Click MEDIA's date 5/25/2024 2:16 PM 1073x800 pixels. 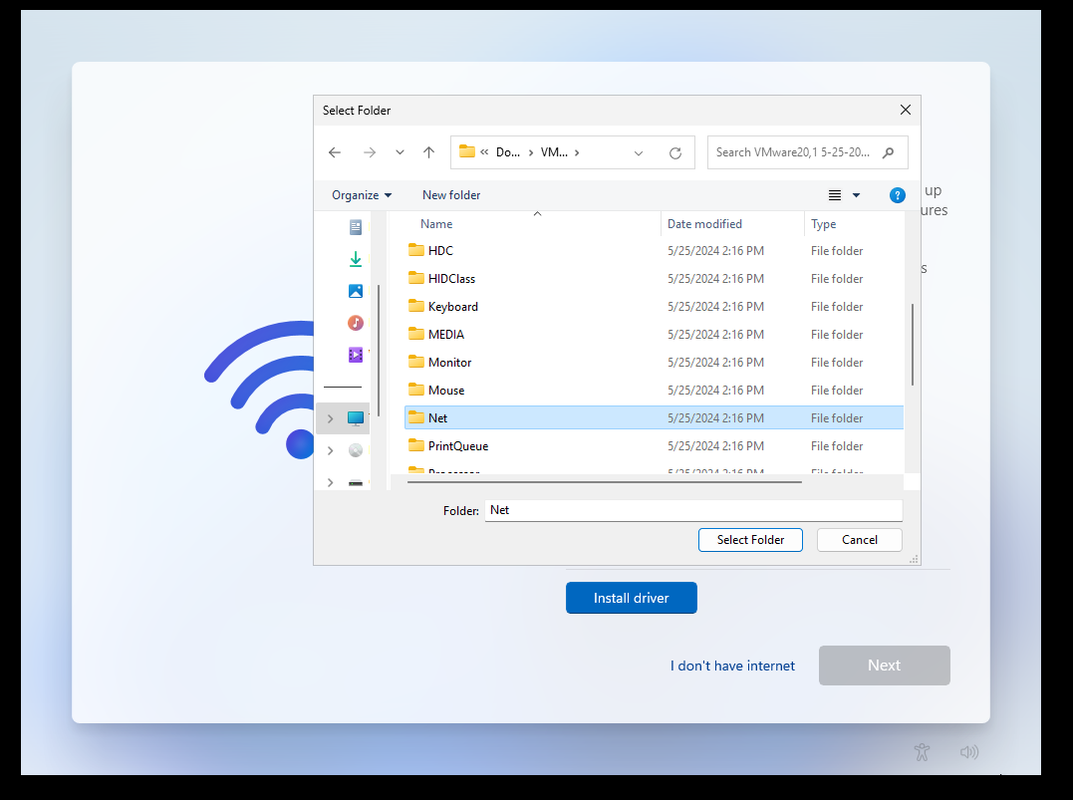[716, 335]
